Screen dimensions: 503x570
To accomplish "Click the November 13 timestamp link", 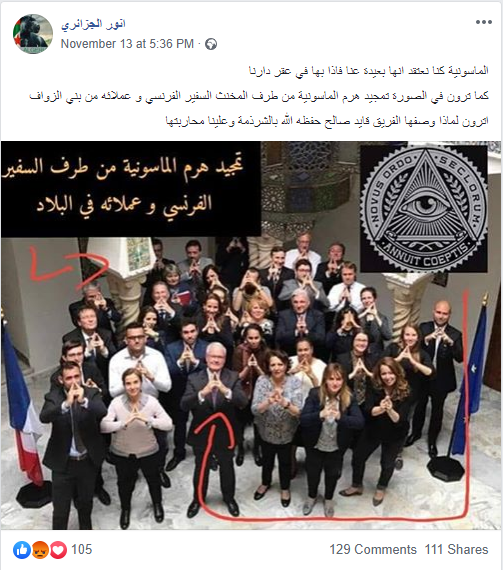I will [127, 44].
